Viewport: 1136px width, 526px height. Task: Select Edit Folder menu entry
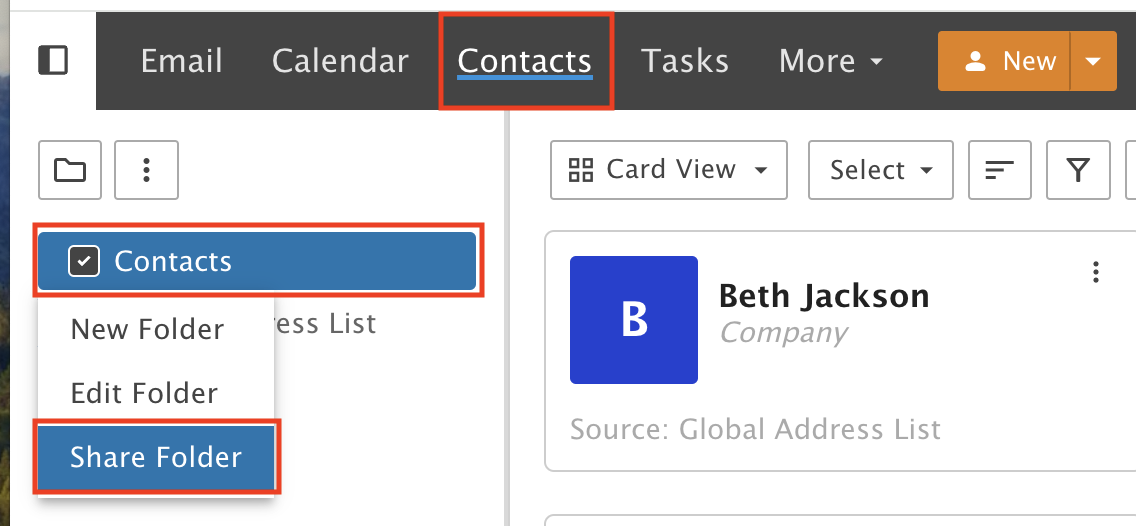[144, 393]
